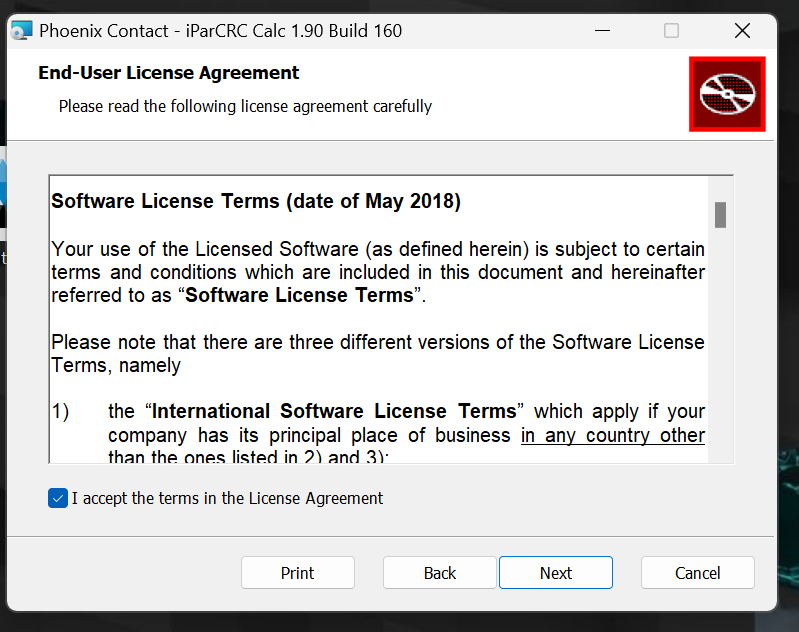The image size is (799, 632).
Task: Click the underlined 'in any country other' text
Action: 612,435
